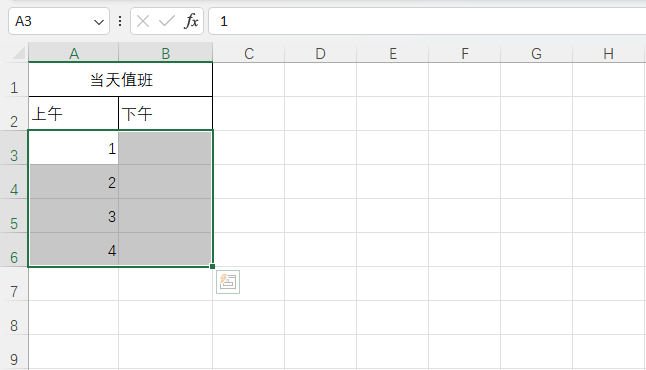Select column C header
Viewport: 646px width, 370px height.
249,53
